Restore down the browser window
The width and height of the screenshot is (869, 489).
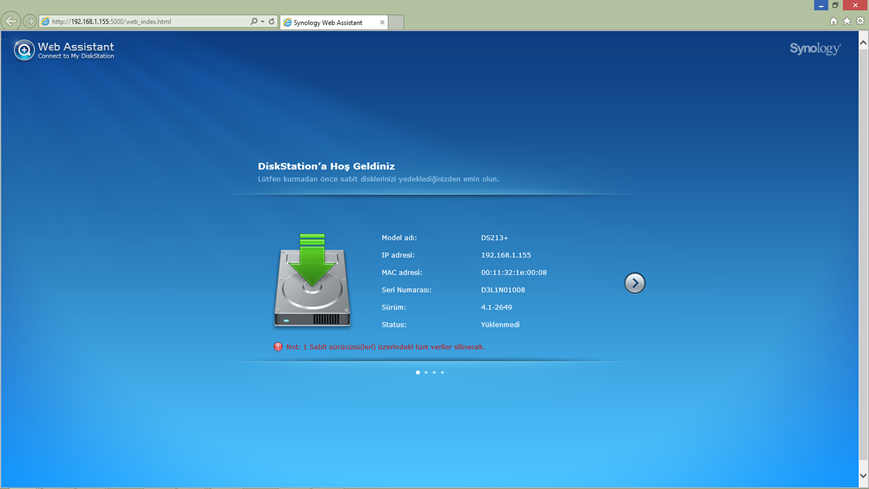835,5
